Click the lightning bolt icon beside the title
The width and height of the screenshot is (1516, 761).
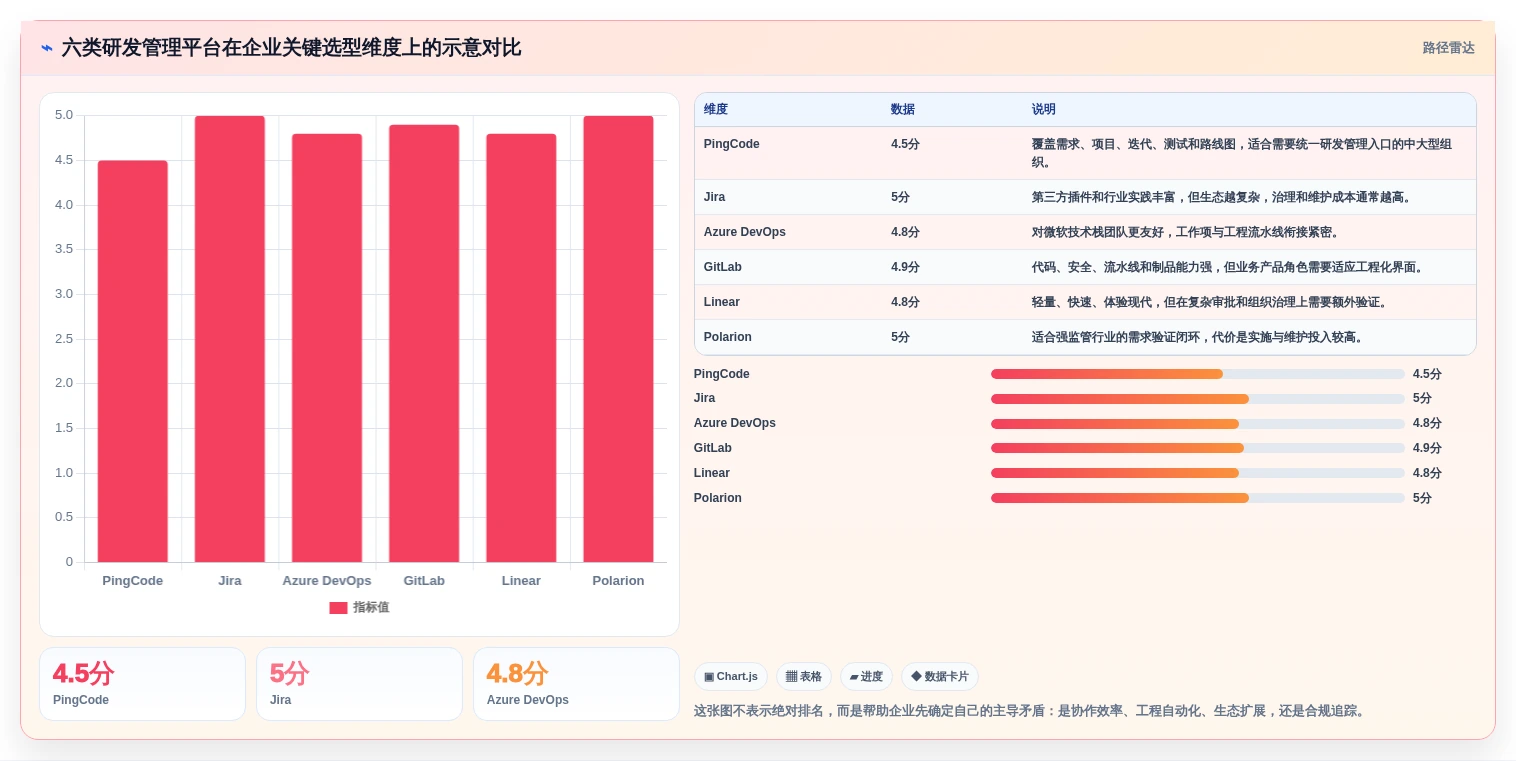pos(47,48)
